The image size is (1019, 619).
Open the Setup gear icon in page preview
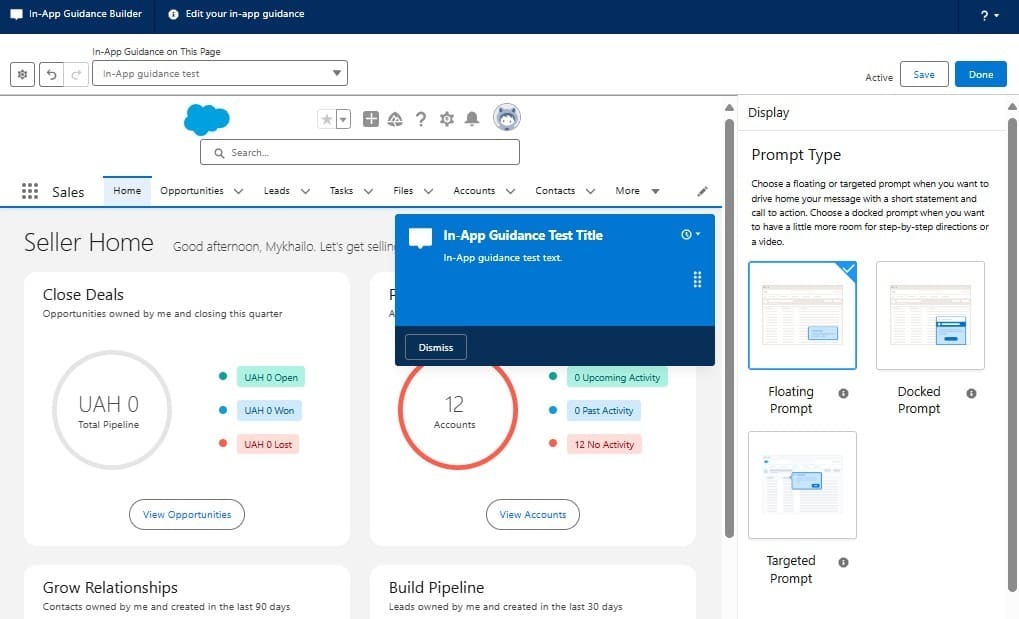tap(446, 119)
